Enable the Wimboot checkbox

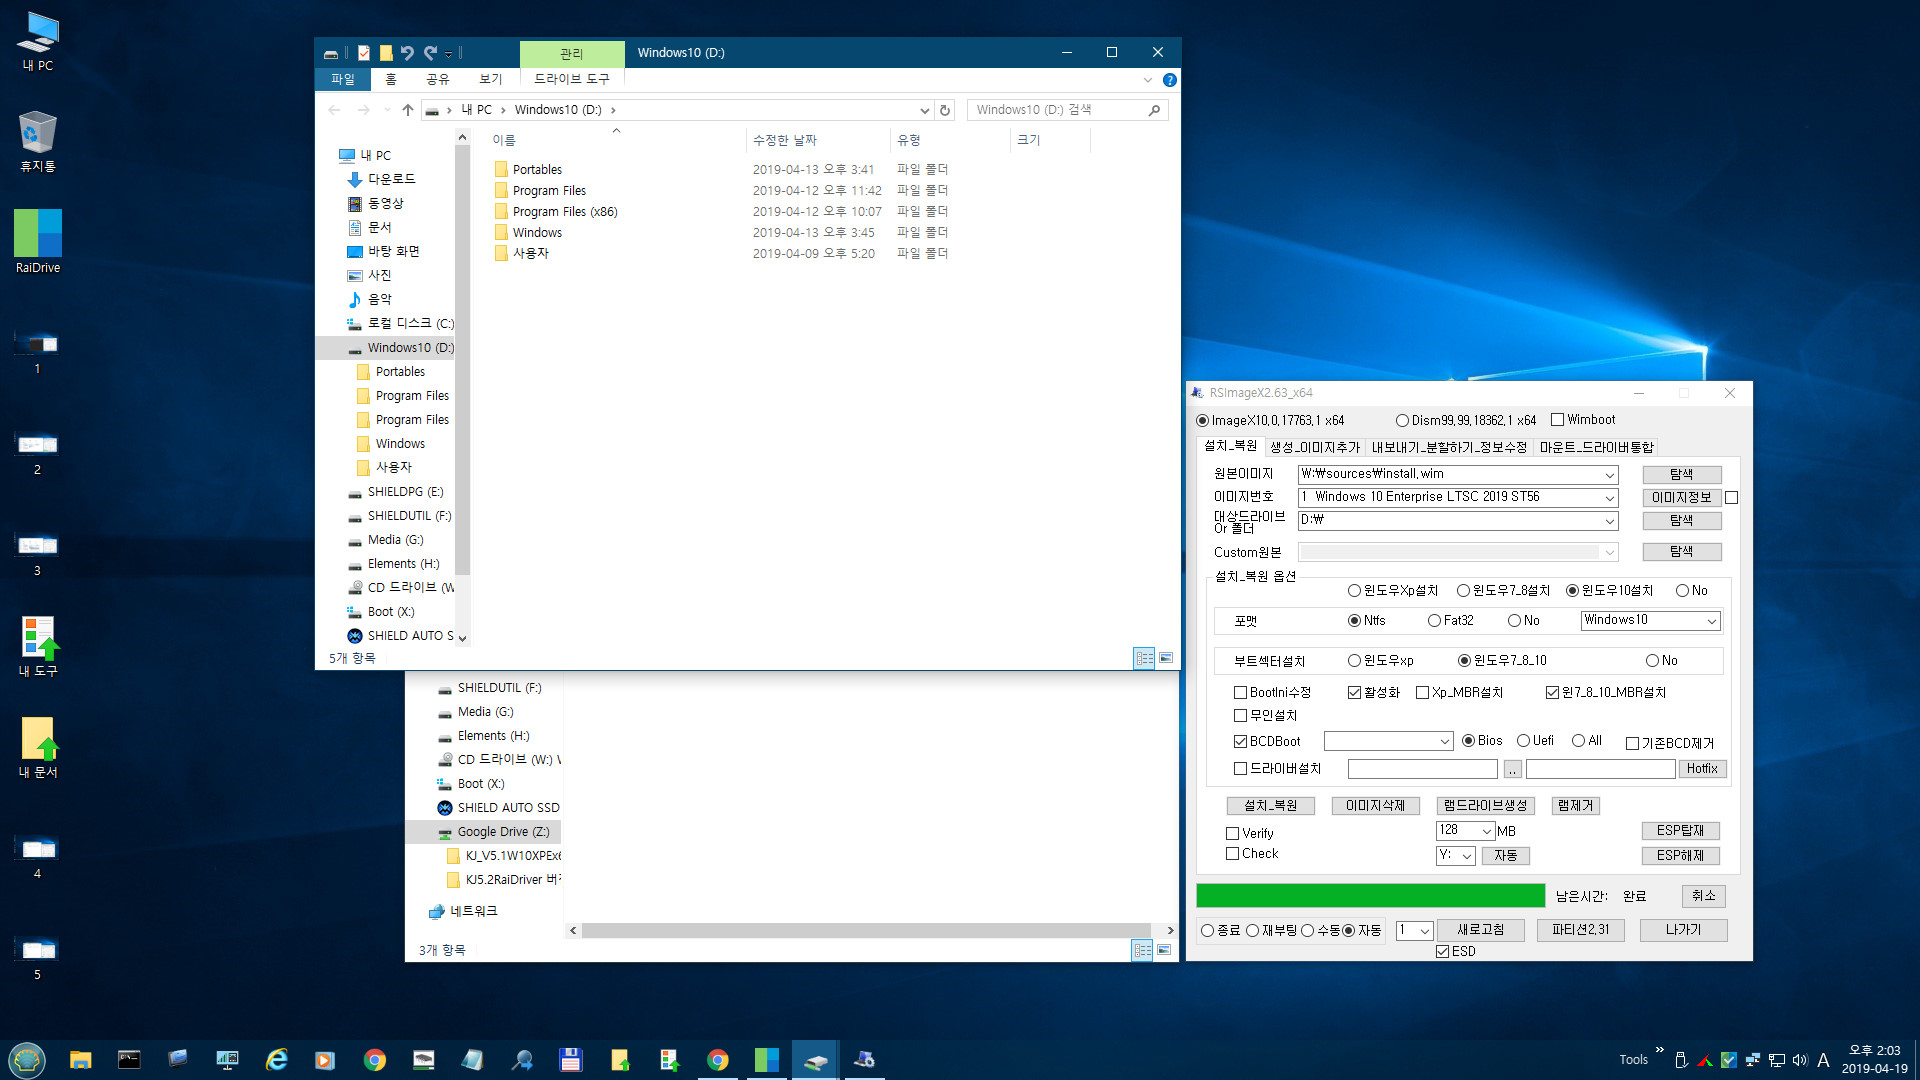pyautogui.click(x=1557, y=420)
